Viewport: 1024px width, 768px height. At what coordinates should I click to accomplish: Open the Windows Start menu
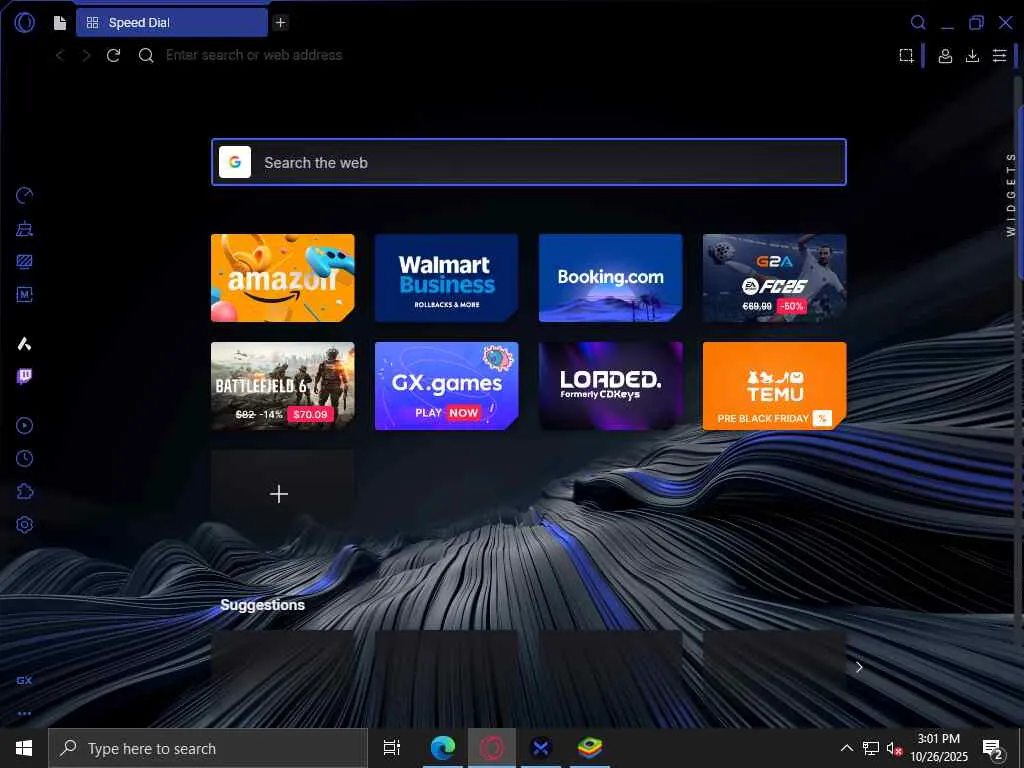(x=24, y=748)
